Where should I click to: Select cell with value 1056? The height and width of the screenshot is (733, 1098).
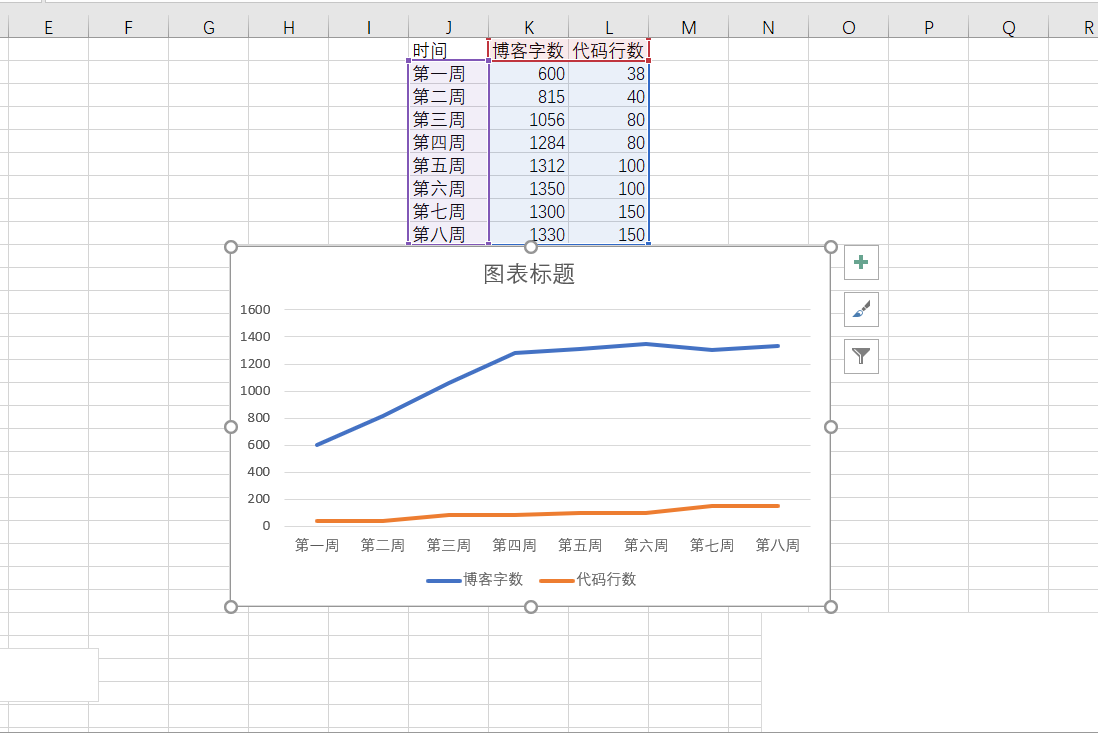click(x=529, y=120)
